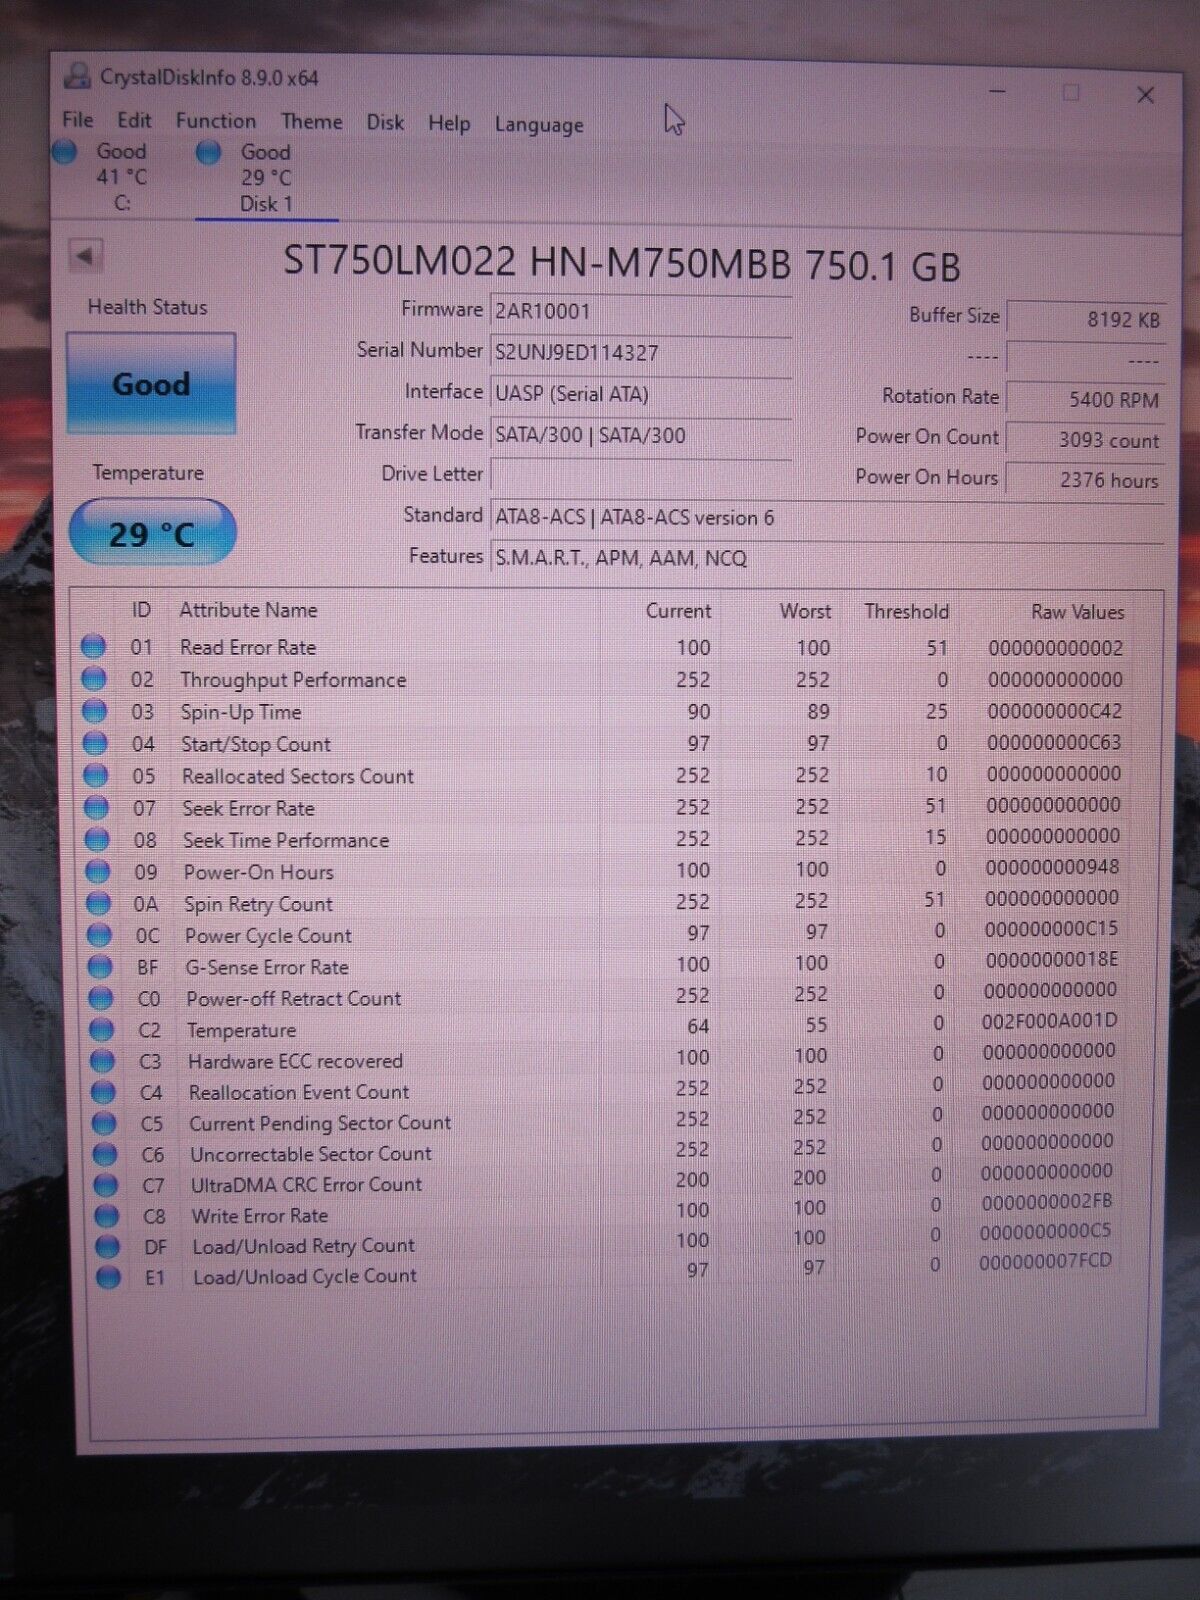The width and height of the screenshot is (1200, 1600).
Task: Click the Rotation Rate value 5400 RPM
Action: coord(1086,399)
